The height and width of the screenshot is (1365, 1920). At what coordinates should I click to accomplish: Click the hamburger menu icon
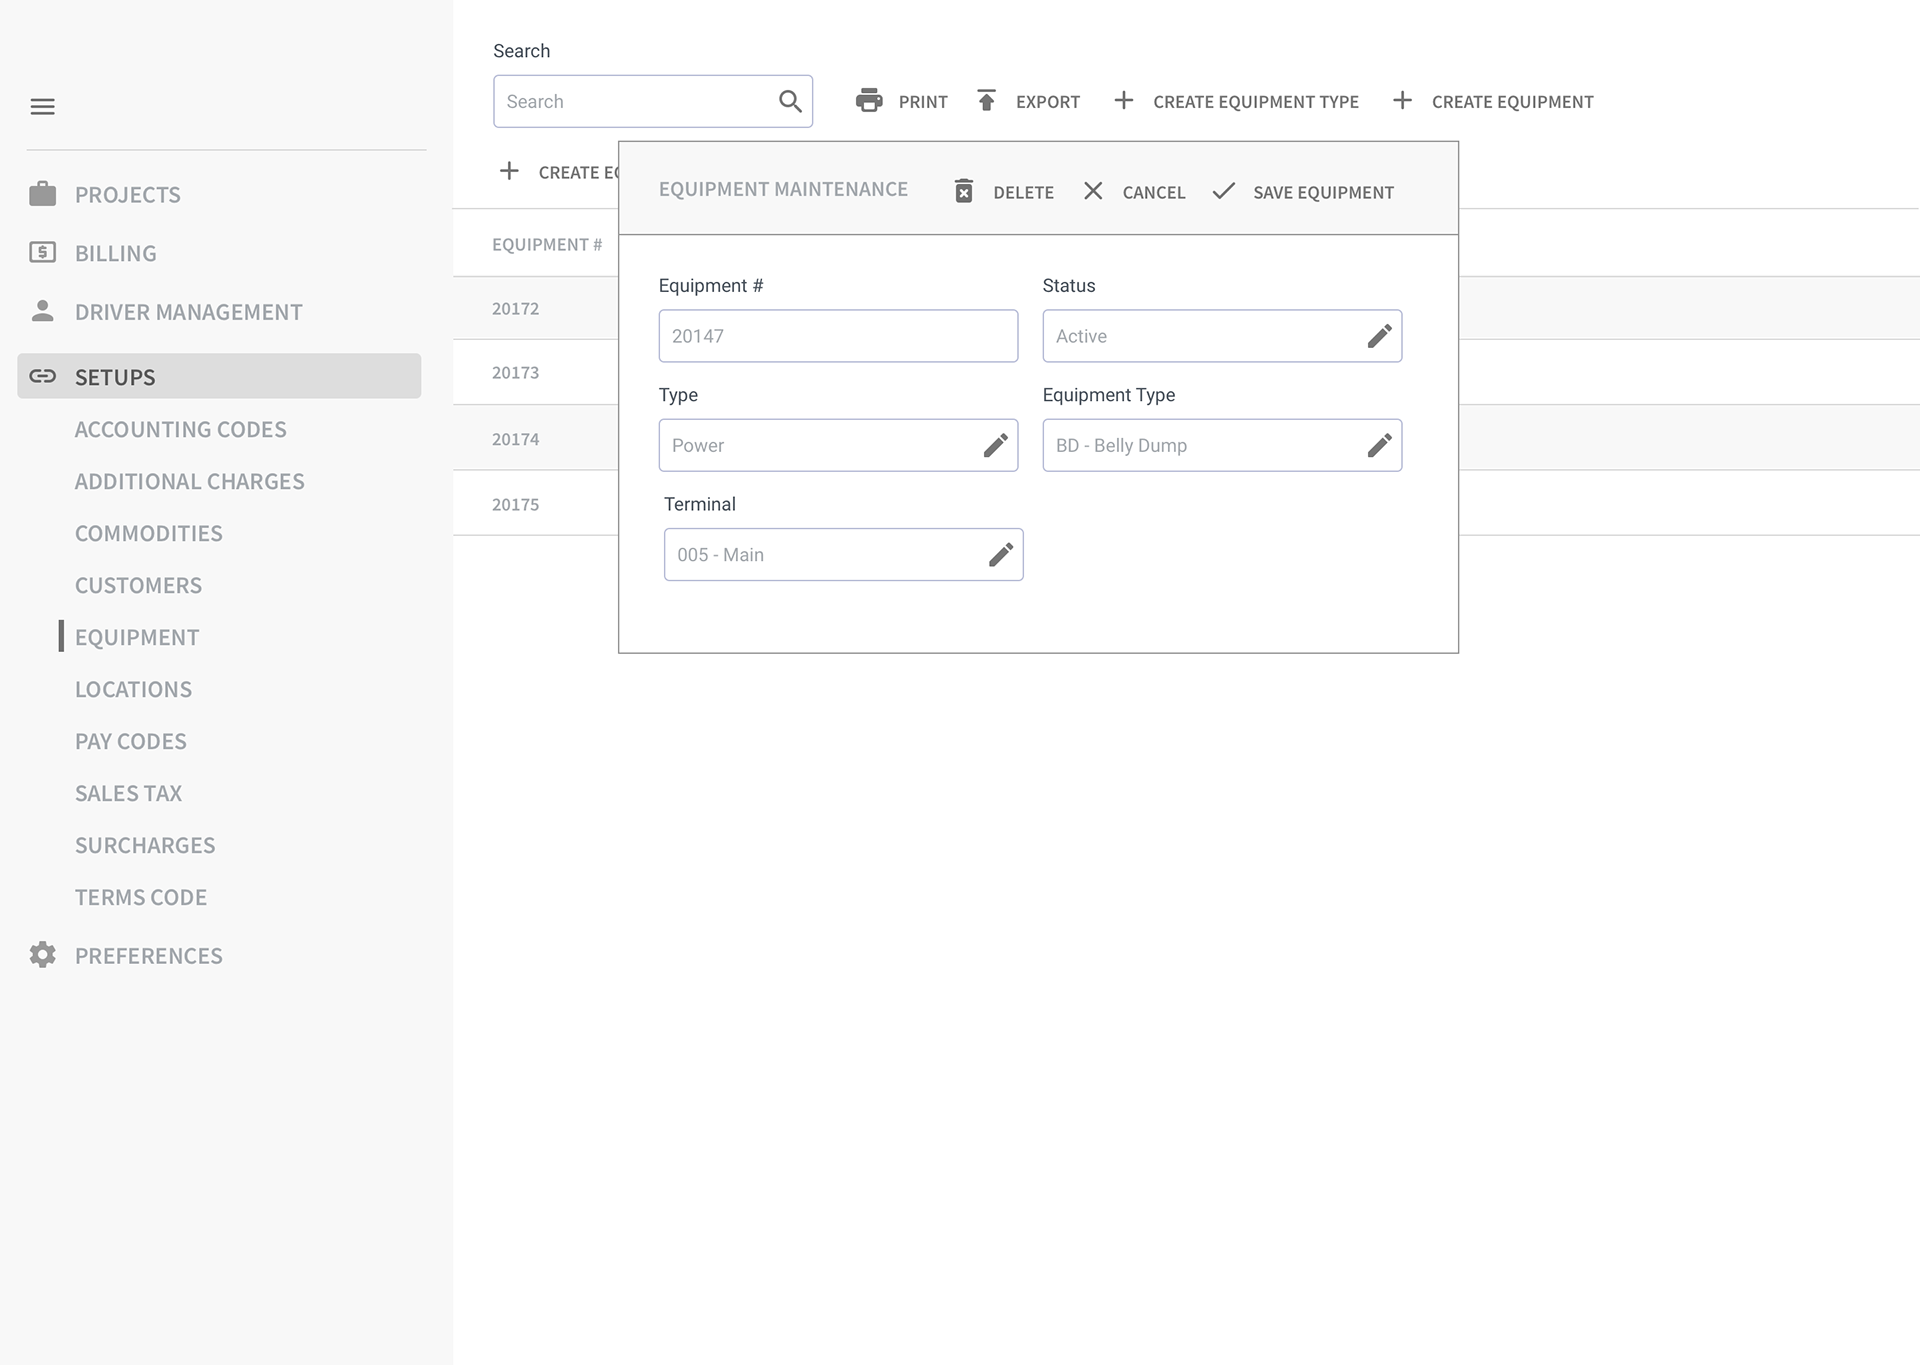point(42,107)
